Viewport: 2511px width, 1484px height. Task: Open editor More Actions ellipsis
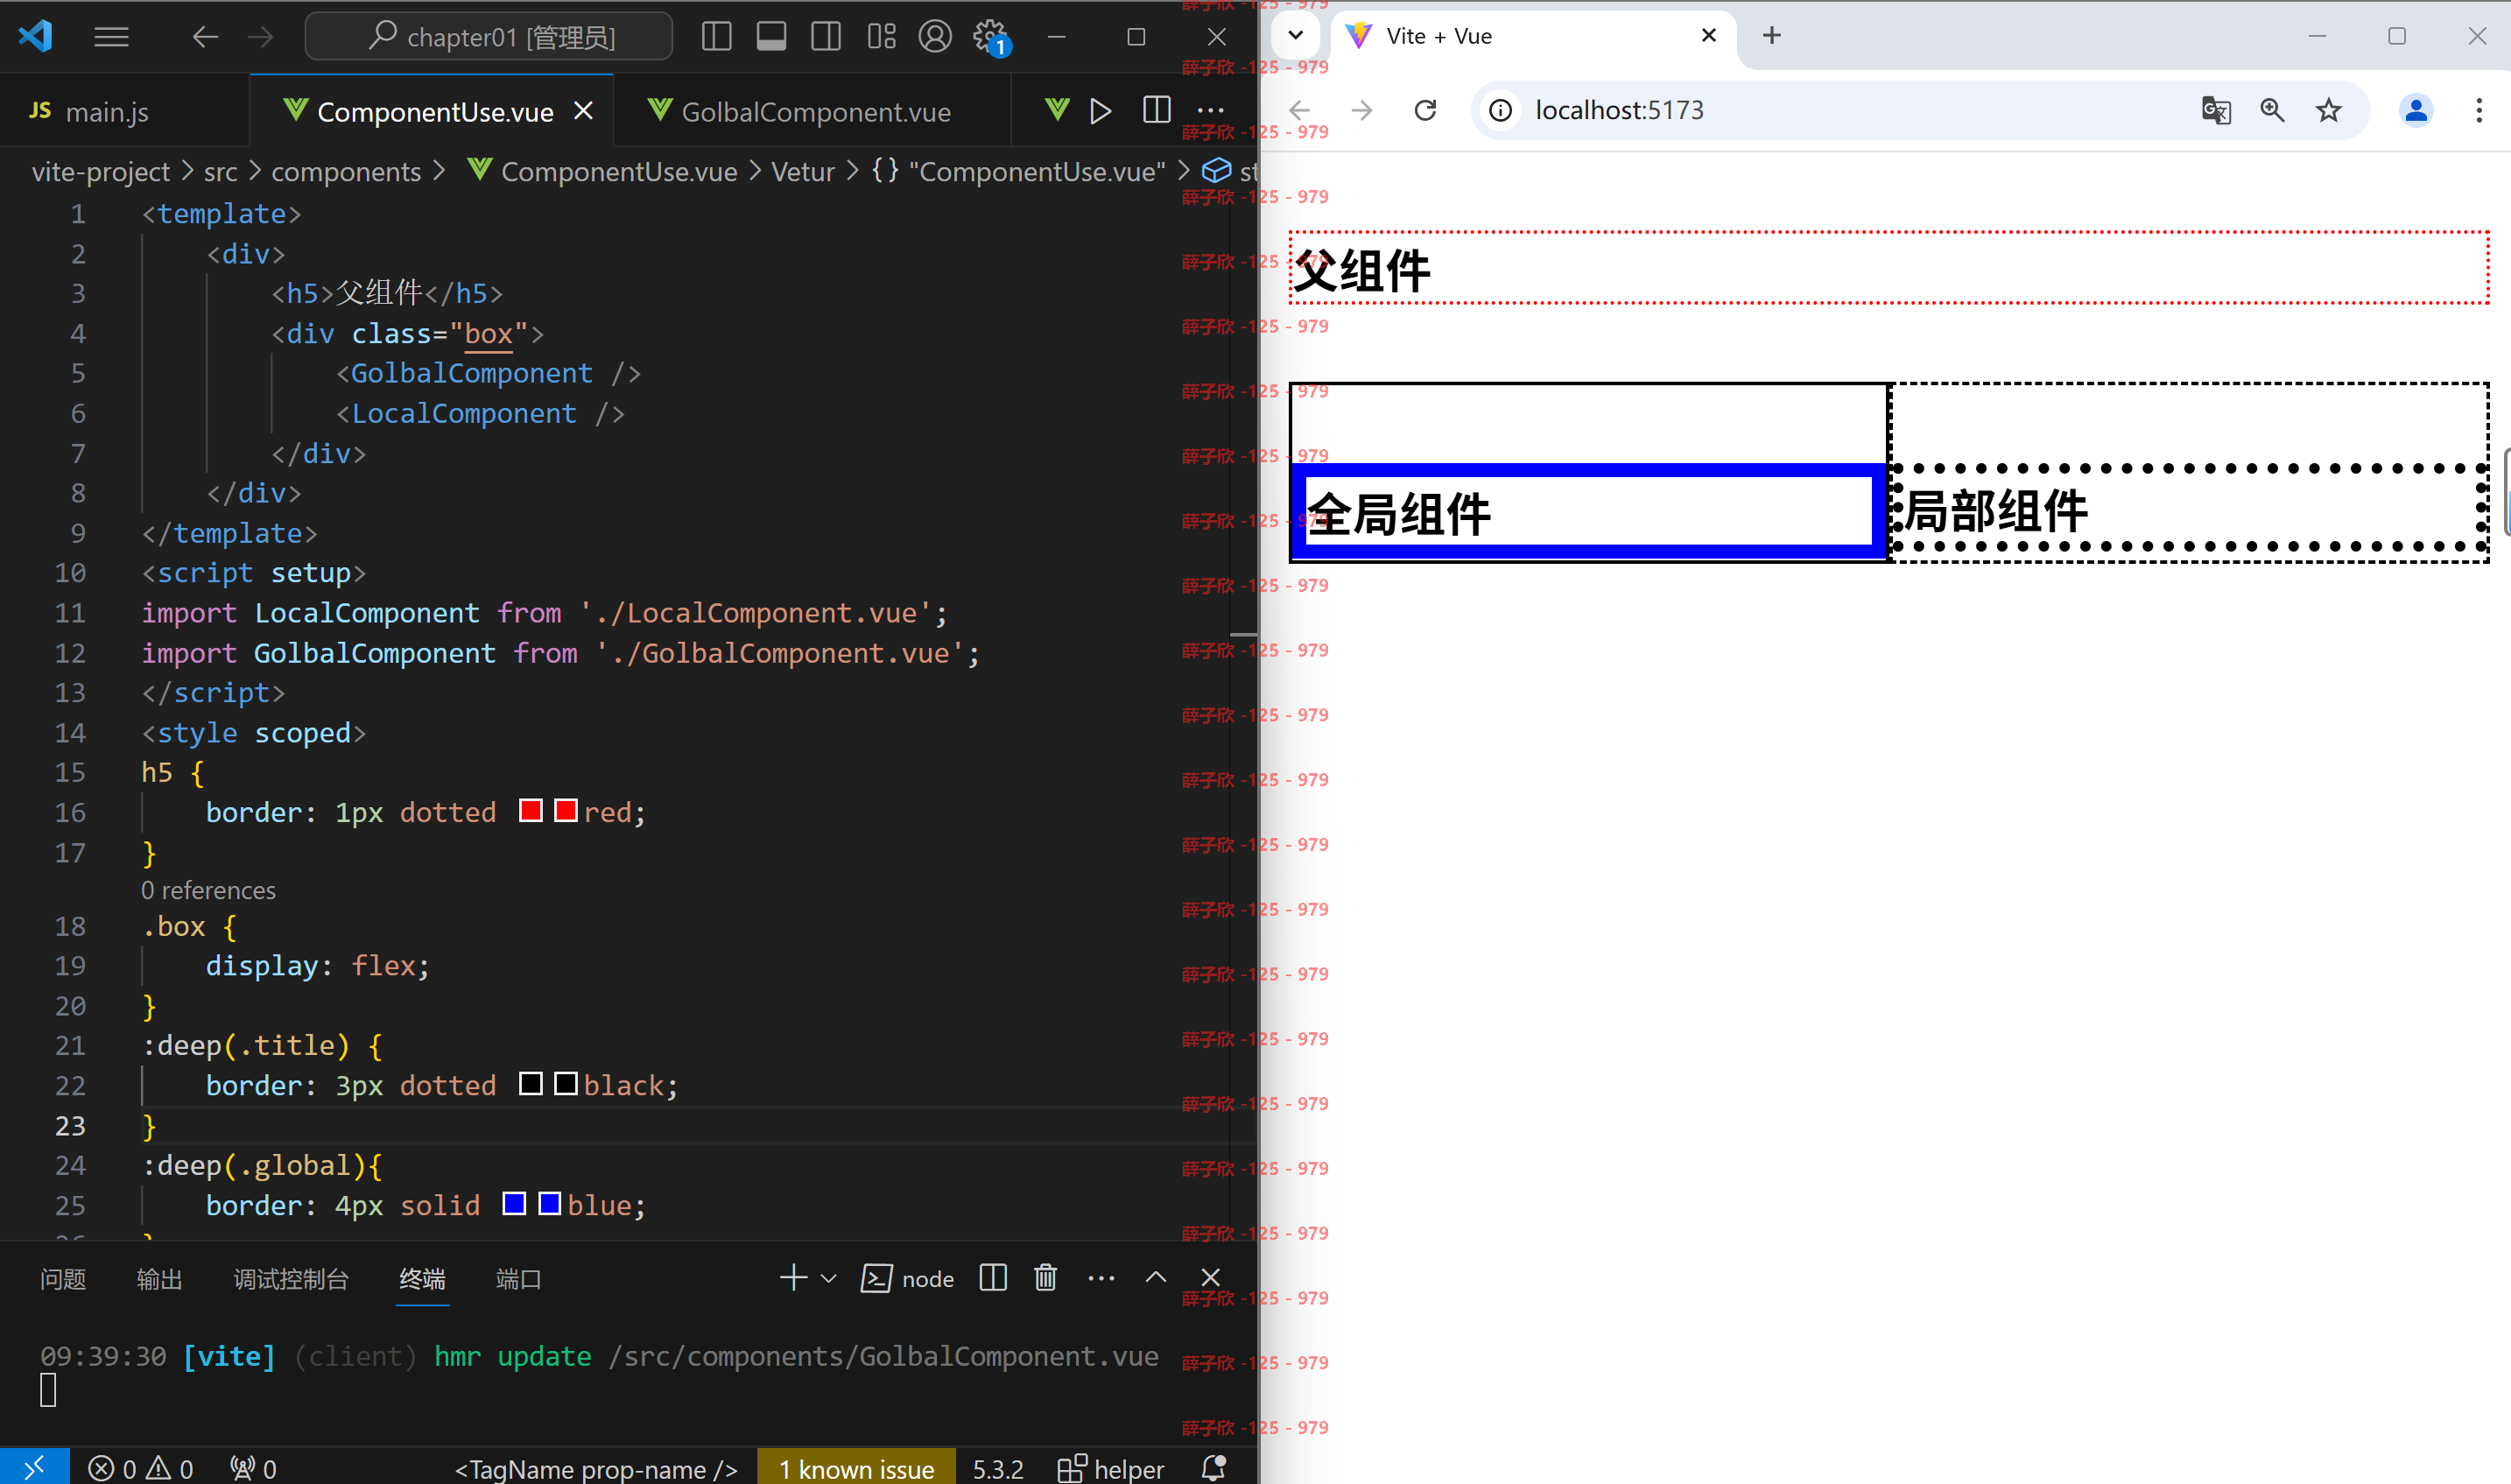[1211, 110]
